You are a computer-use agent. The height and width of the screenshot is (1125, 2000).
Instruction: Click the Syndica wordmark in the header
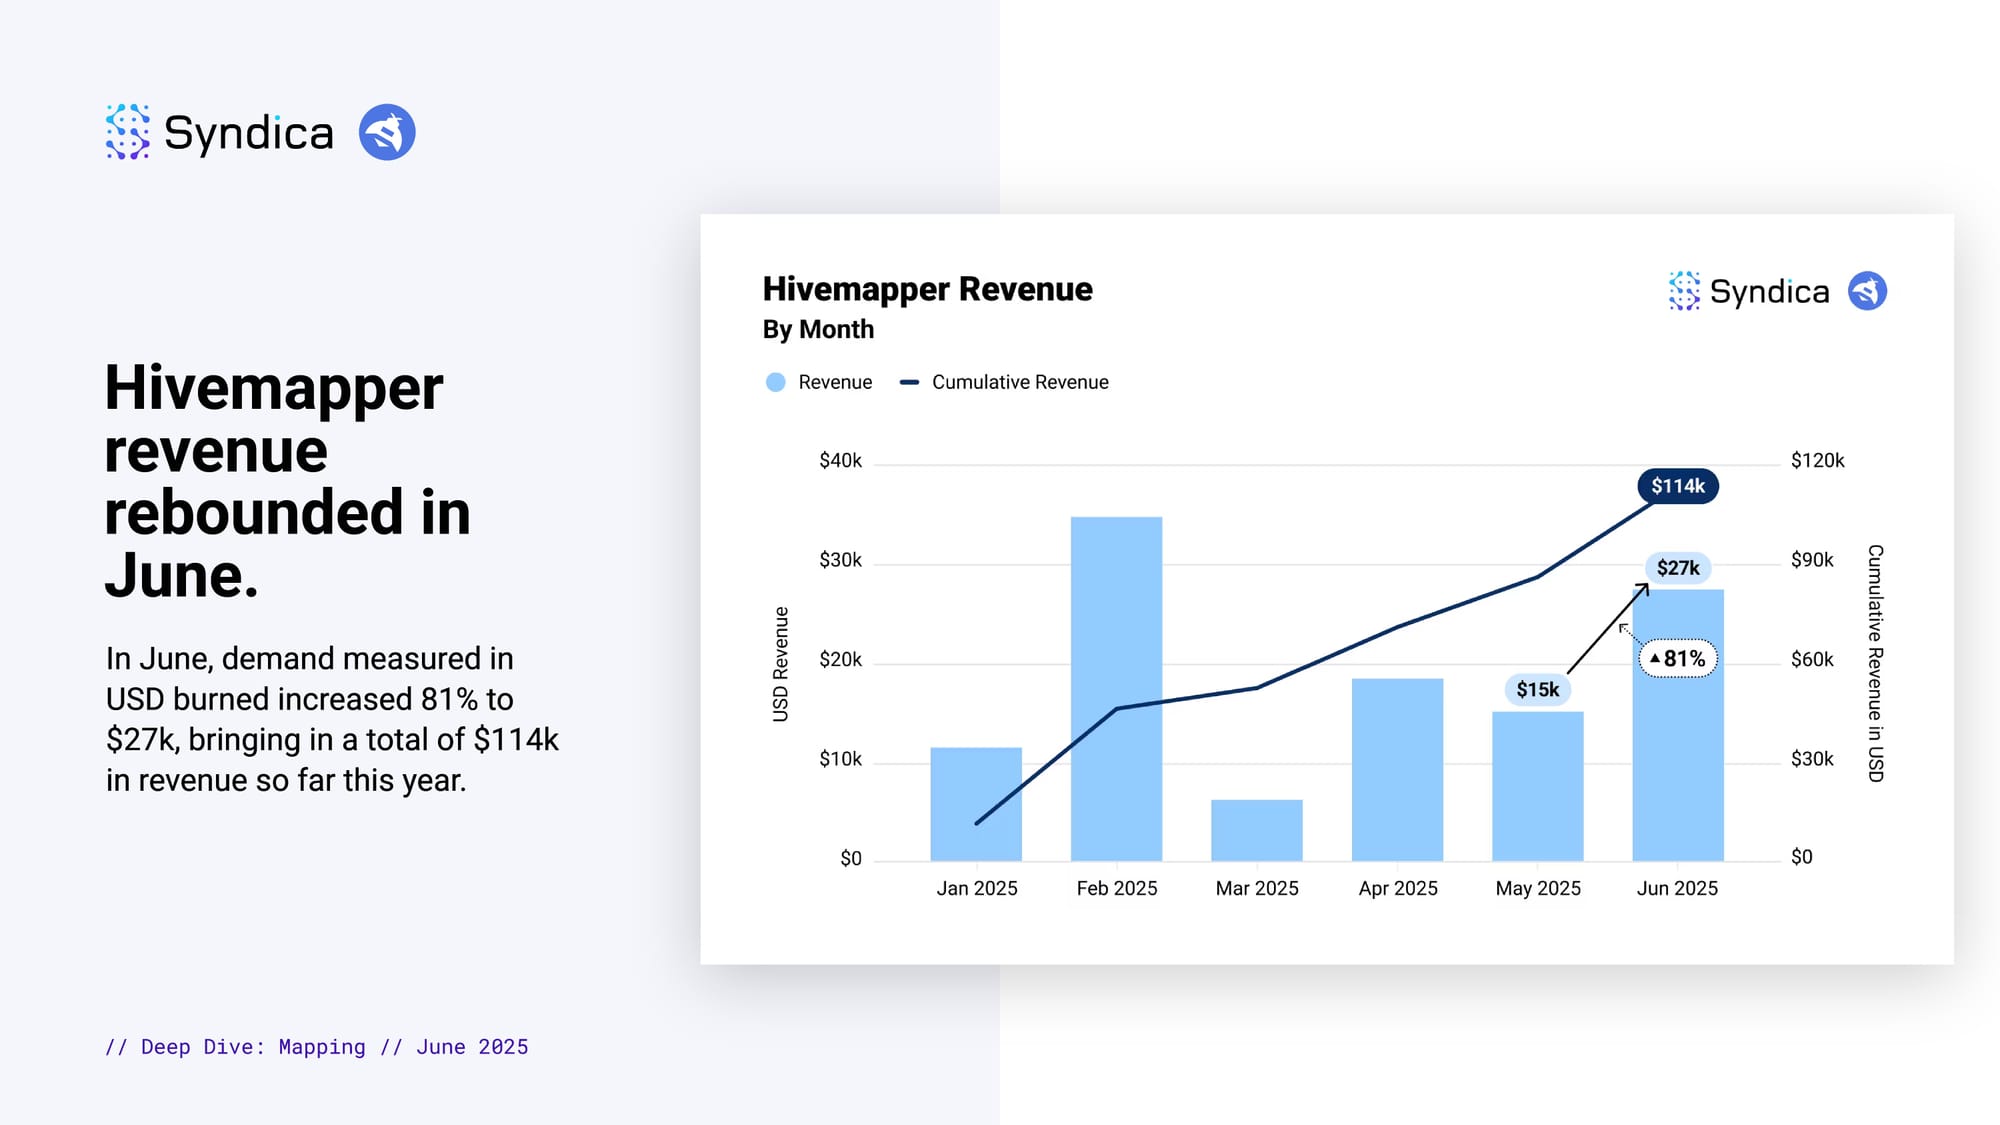click(x=248, y=133)
